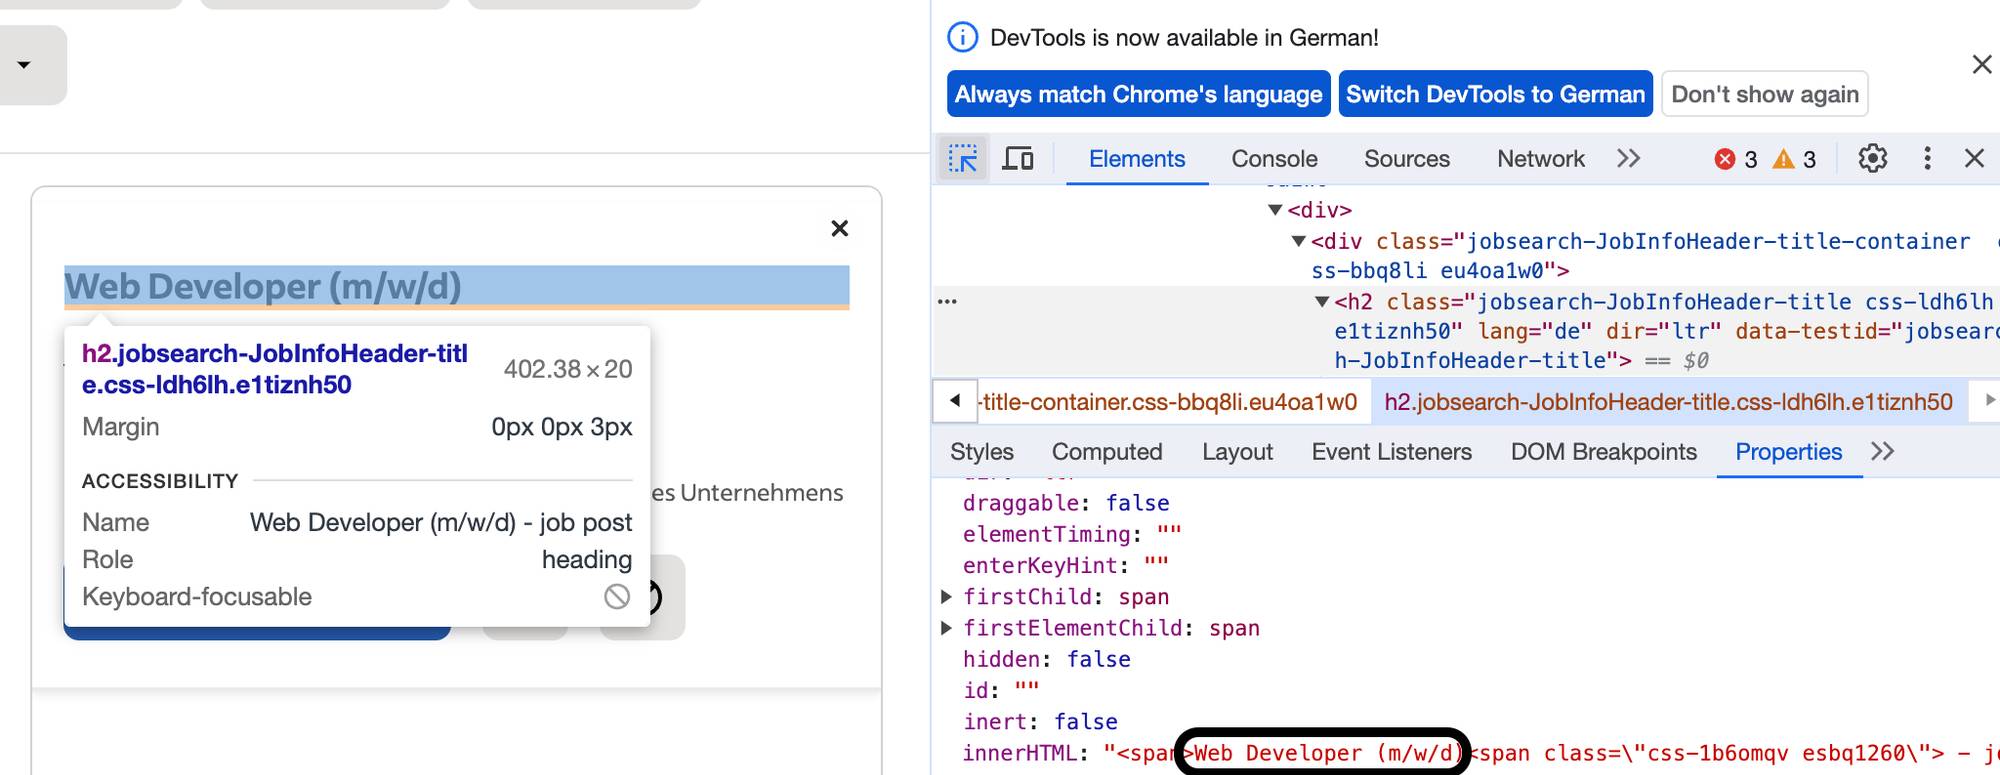Click Always match Chrome's language button
Screen dimensions: 2000x775
[1138, 94]
